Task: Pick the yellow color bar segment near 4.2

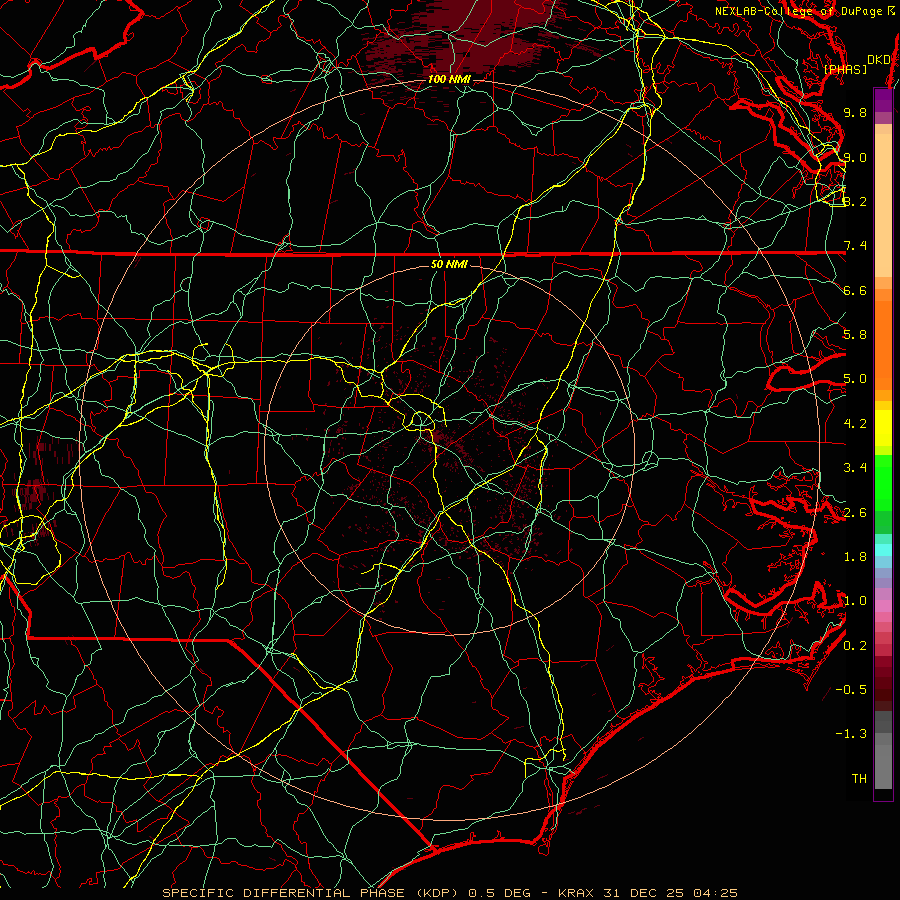Action: coord(883,428)
